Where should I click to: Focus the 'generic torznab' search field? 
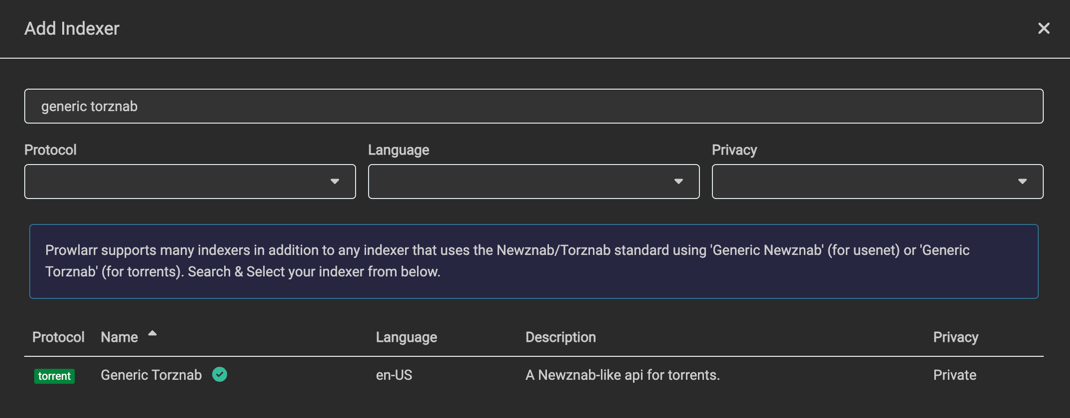[x=533, y=106]
